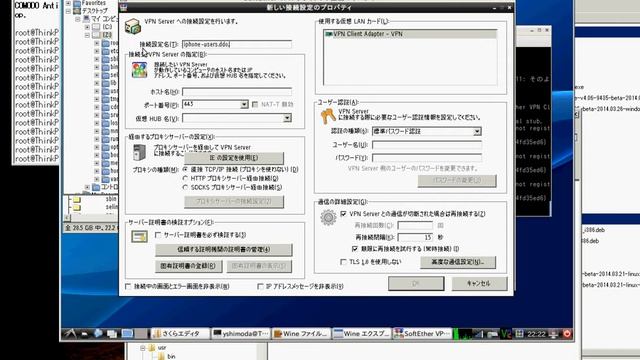Disable automatic reconnect when VPN Server disconnects
This screenshot has height=360, width=640.
tap(343, 213)
